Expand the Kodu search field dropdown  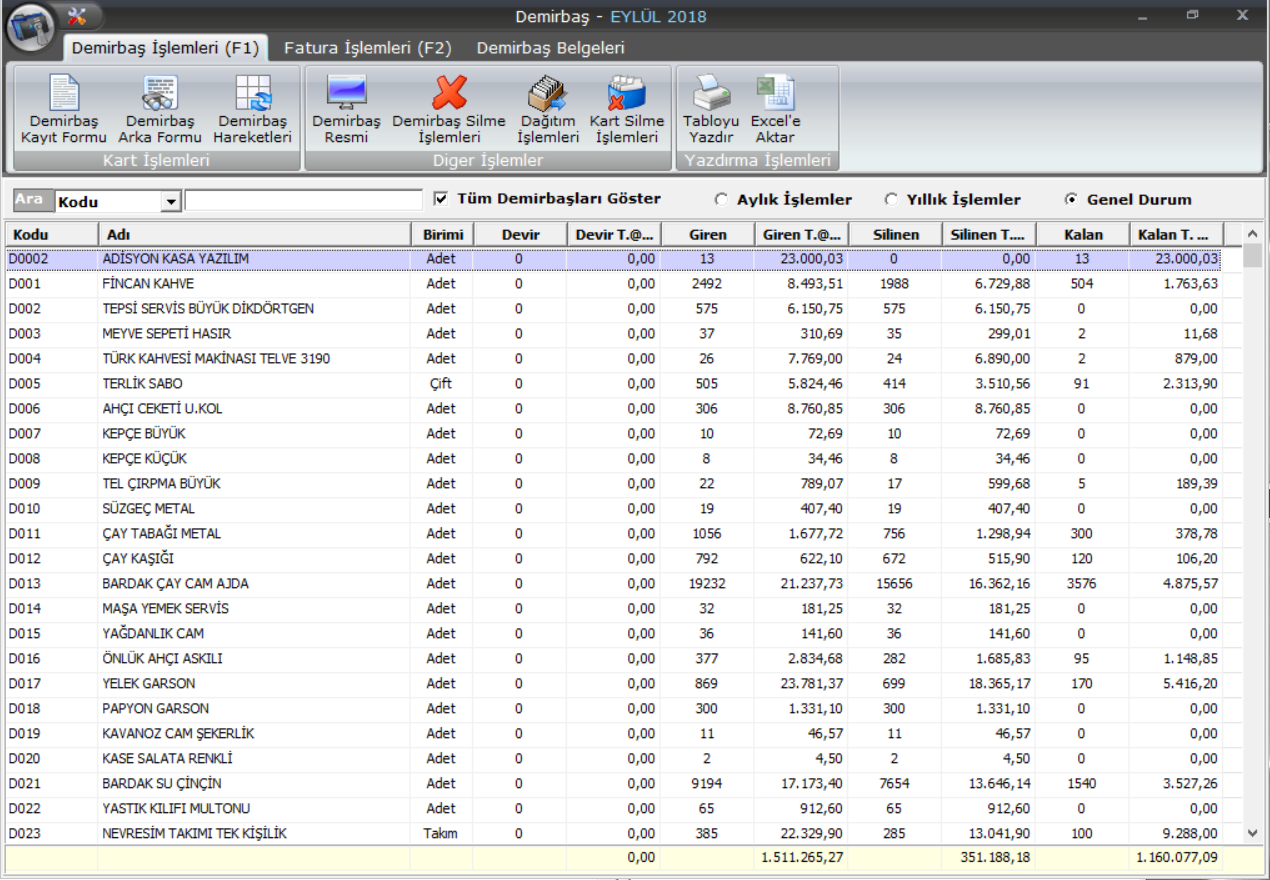[x=171, y=202]
